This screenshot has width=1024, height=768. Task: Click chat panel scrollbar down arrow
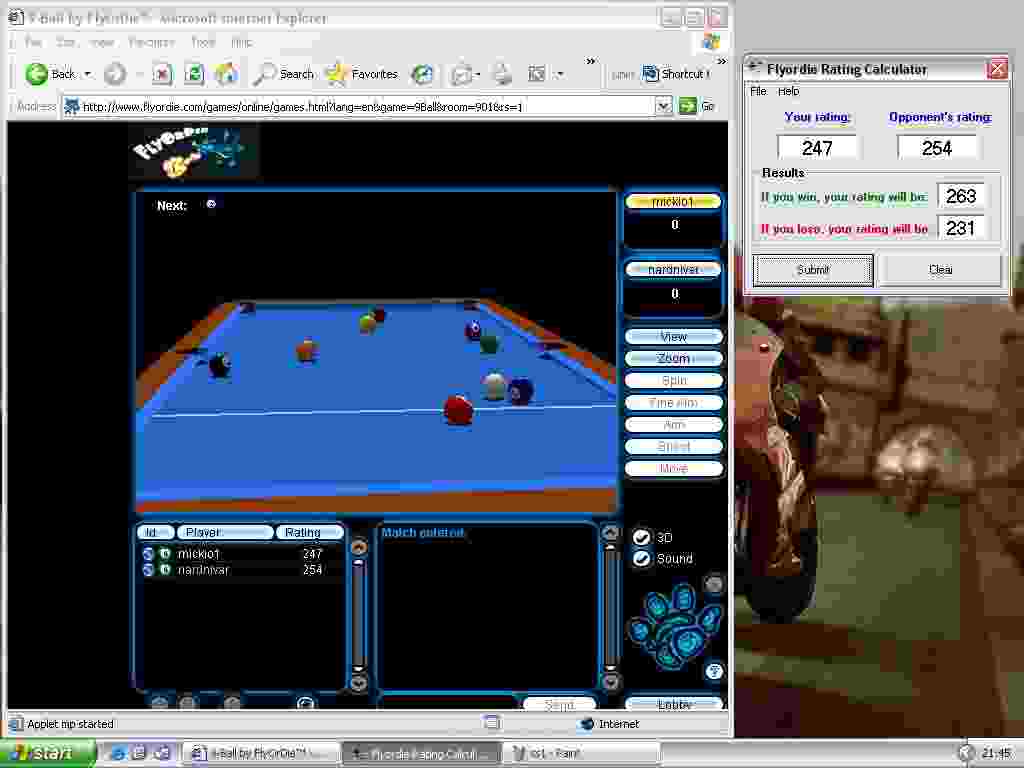[610, 682]
